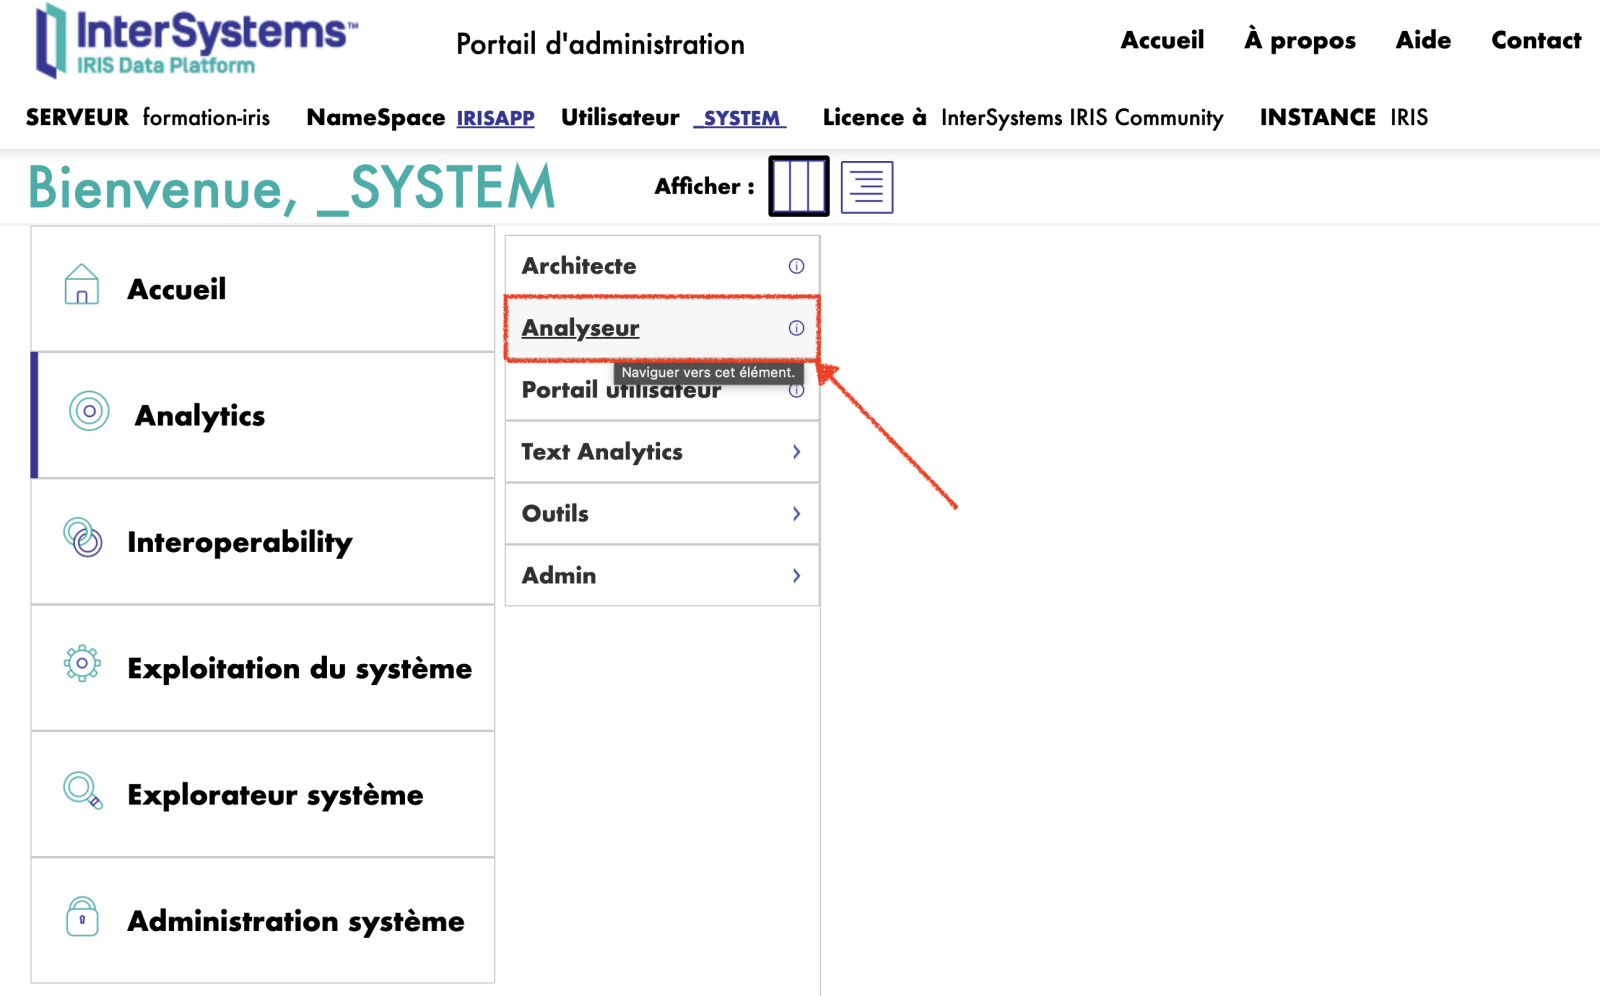The image size is (1600, 996).
Task: Click the house icon beside Accueil
Action: click(82, 285)
